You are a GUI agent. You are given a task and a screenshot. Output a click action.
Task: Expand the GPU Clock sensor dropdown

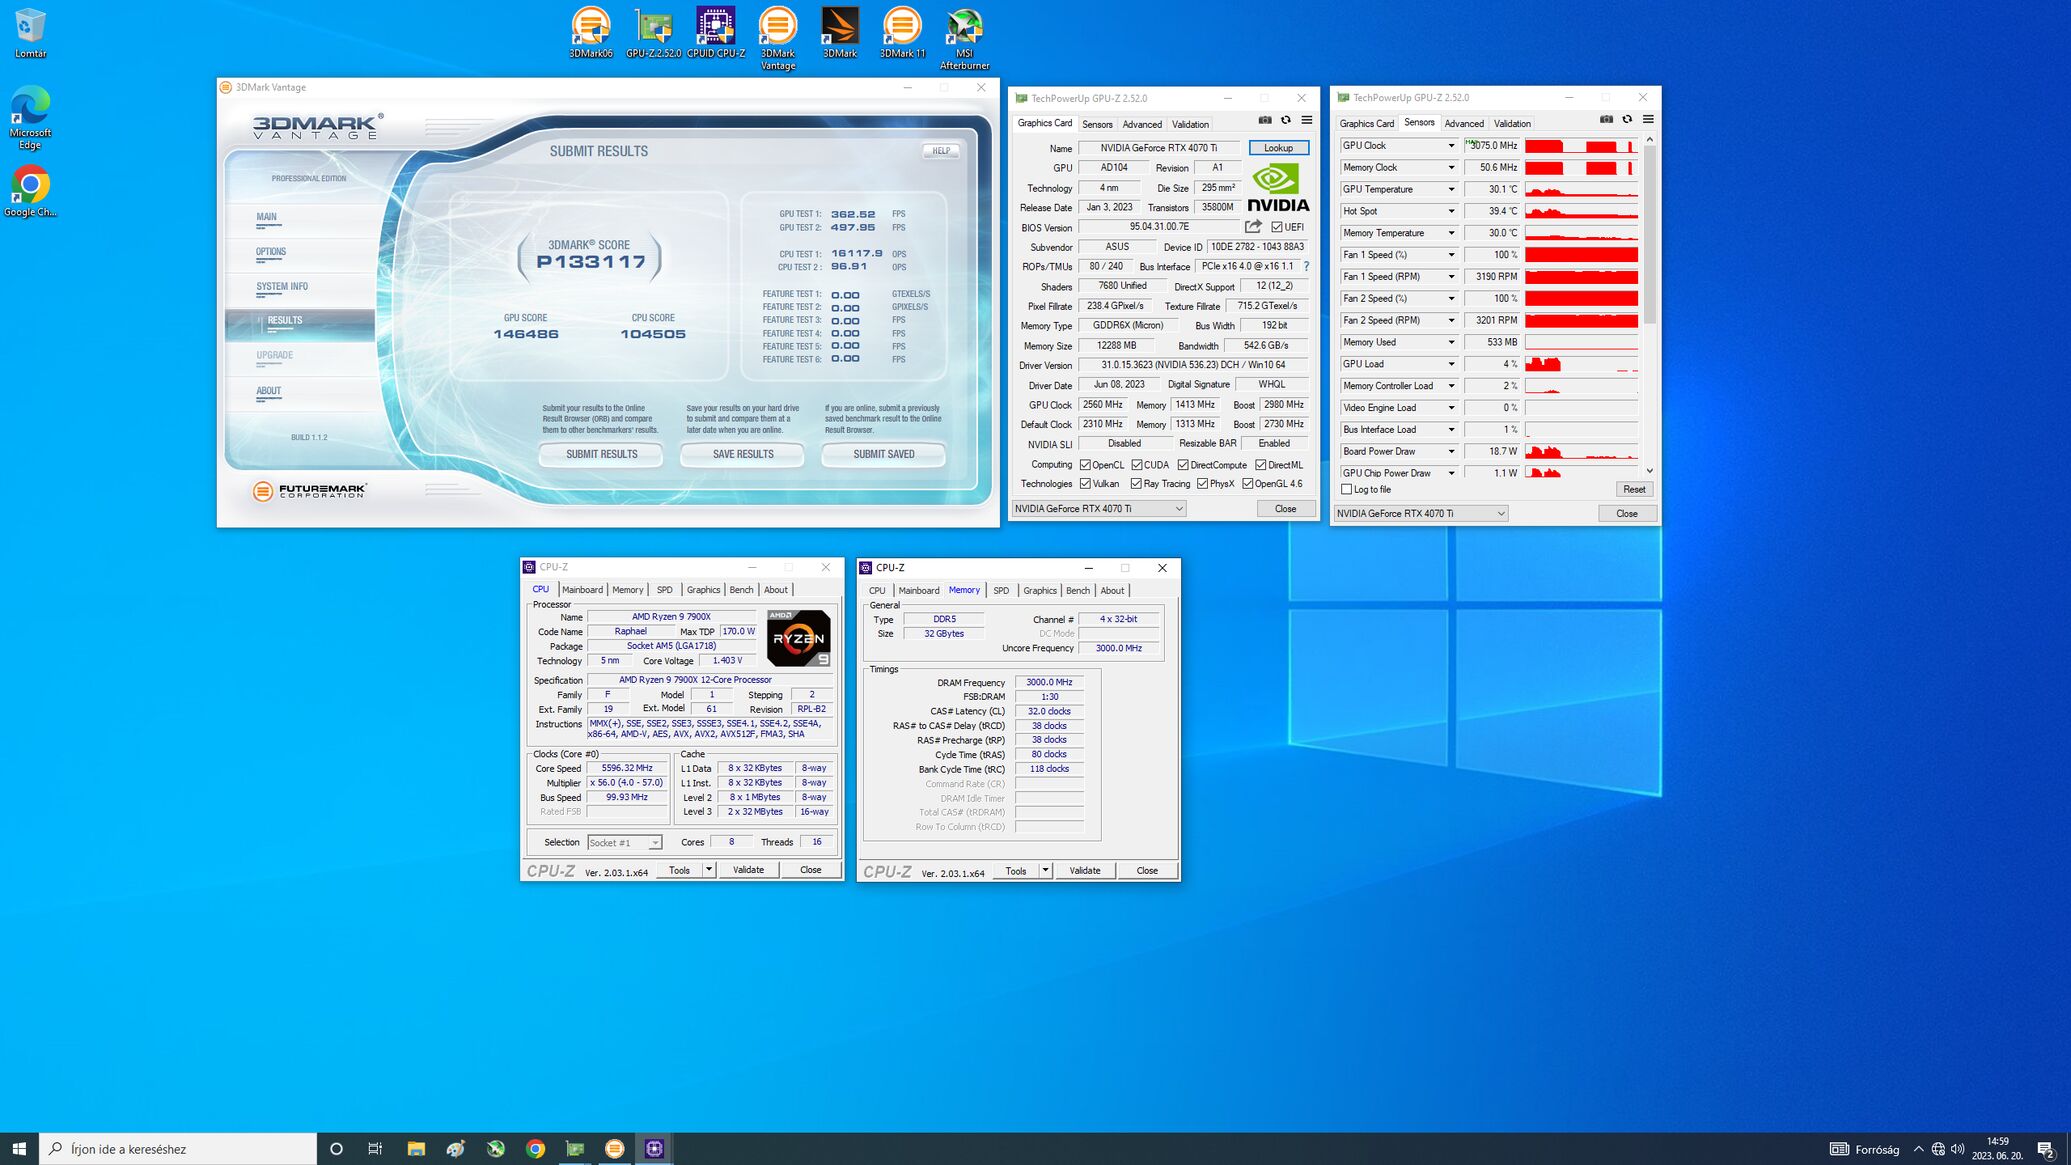pyautogui.click(x=1451, y=146)
